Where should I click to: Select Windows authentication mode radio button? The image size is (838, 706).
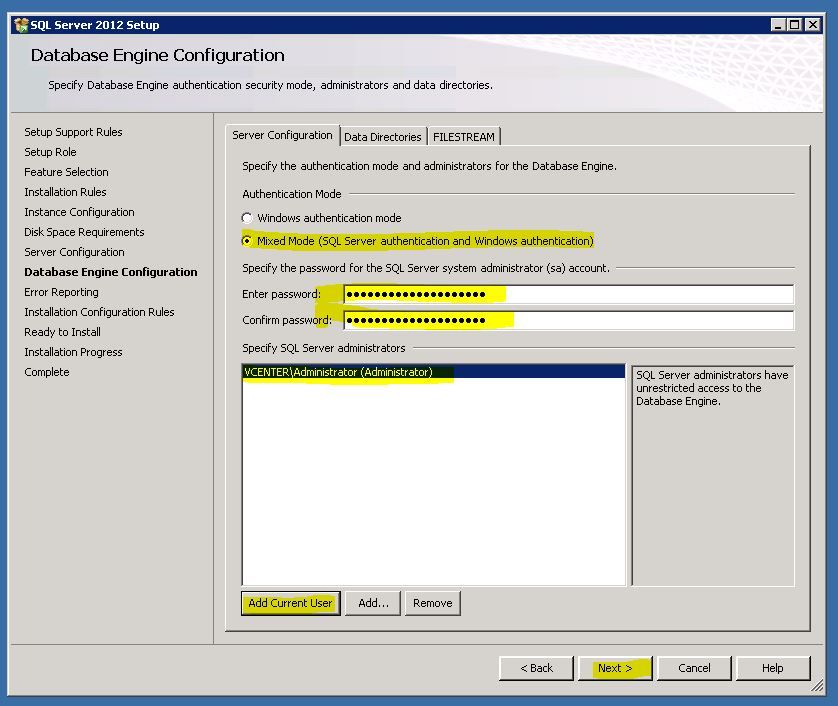[247, 218]
